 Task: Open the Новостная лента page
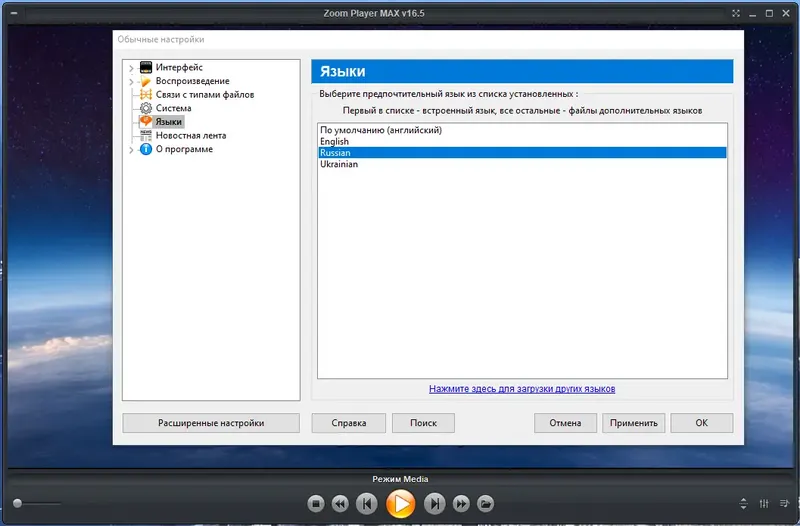(191, 135)
